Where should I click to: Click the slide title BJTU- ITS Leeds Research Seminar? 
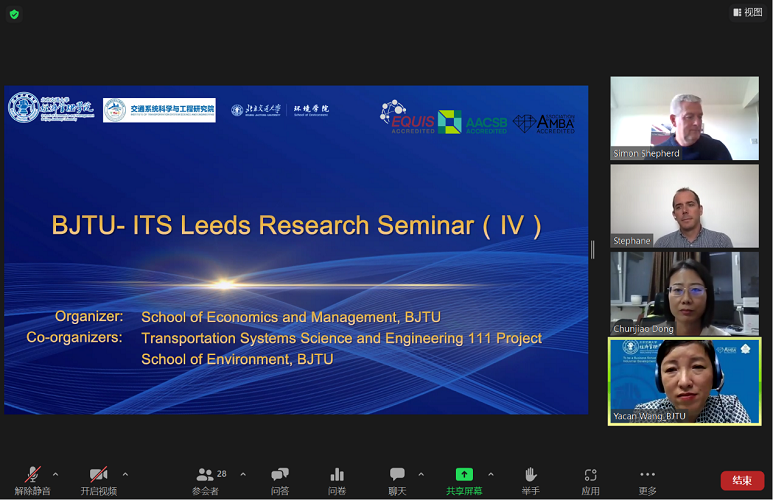point(296,225)
